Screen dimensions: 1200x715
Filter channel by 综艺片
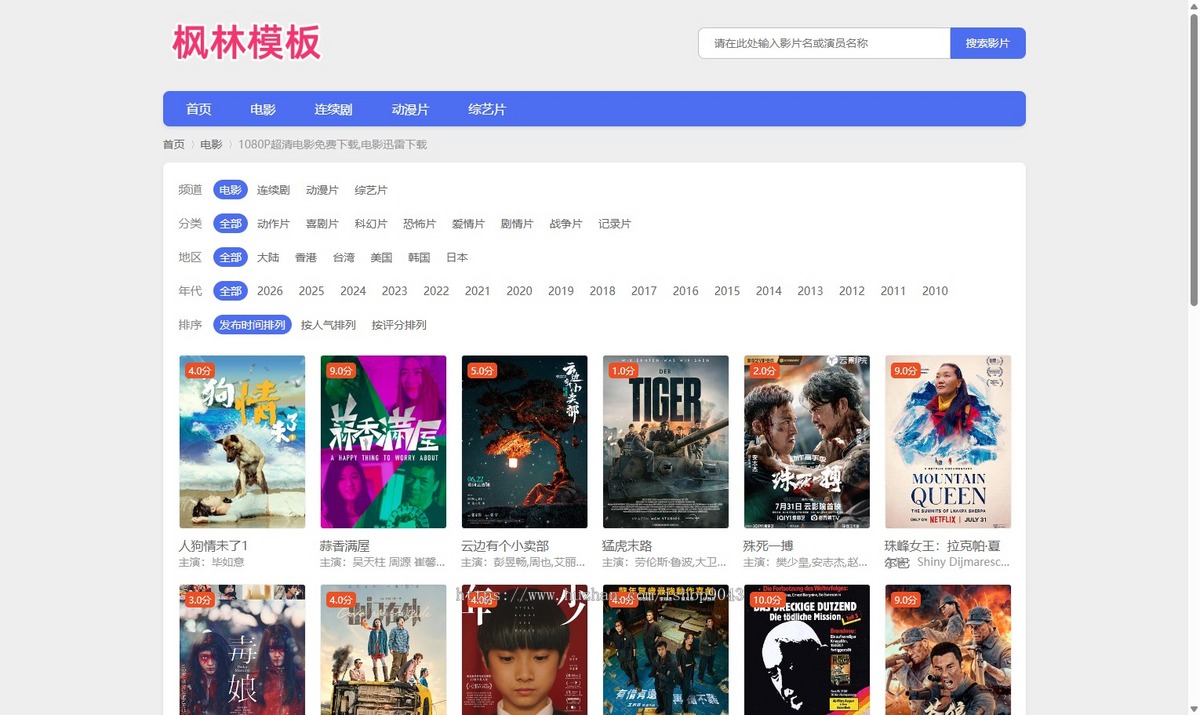coord(371,190)
